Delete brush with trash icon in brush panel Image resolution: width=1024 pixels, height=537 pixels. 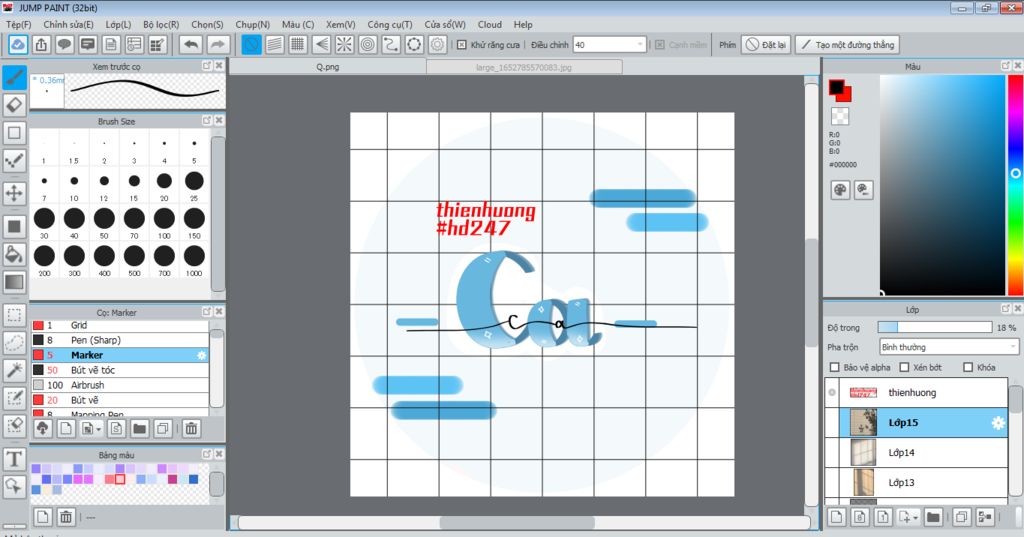191,429
